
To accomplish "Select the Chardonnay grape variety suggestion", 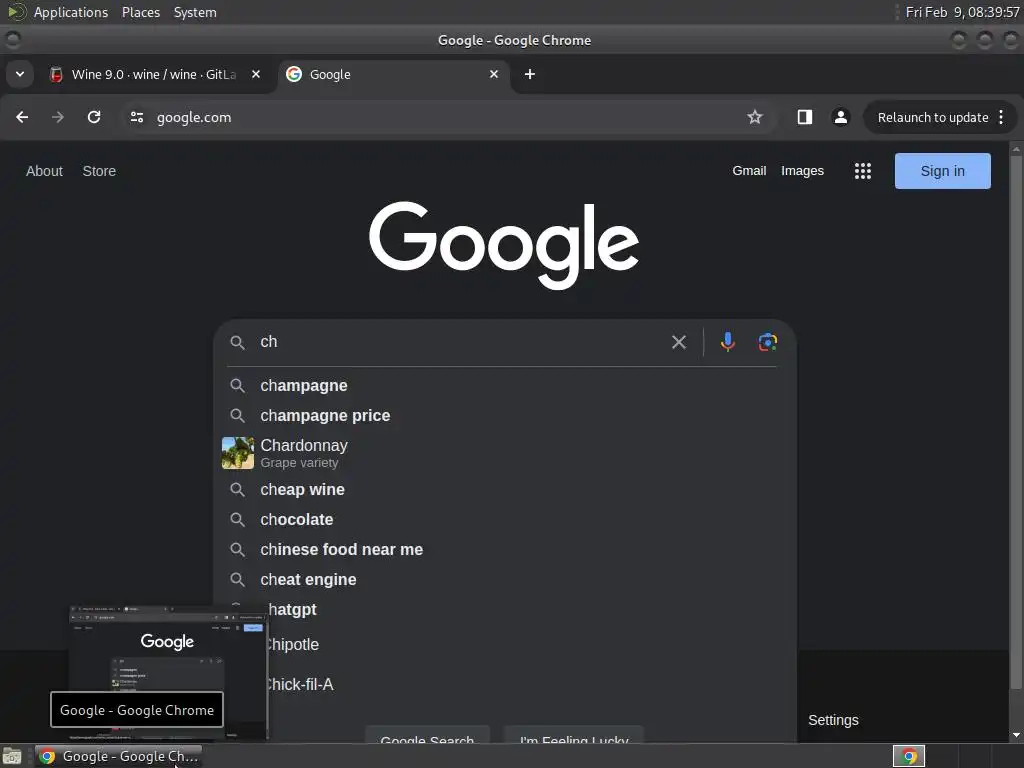I will pos(503,453).
